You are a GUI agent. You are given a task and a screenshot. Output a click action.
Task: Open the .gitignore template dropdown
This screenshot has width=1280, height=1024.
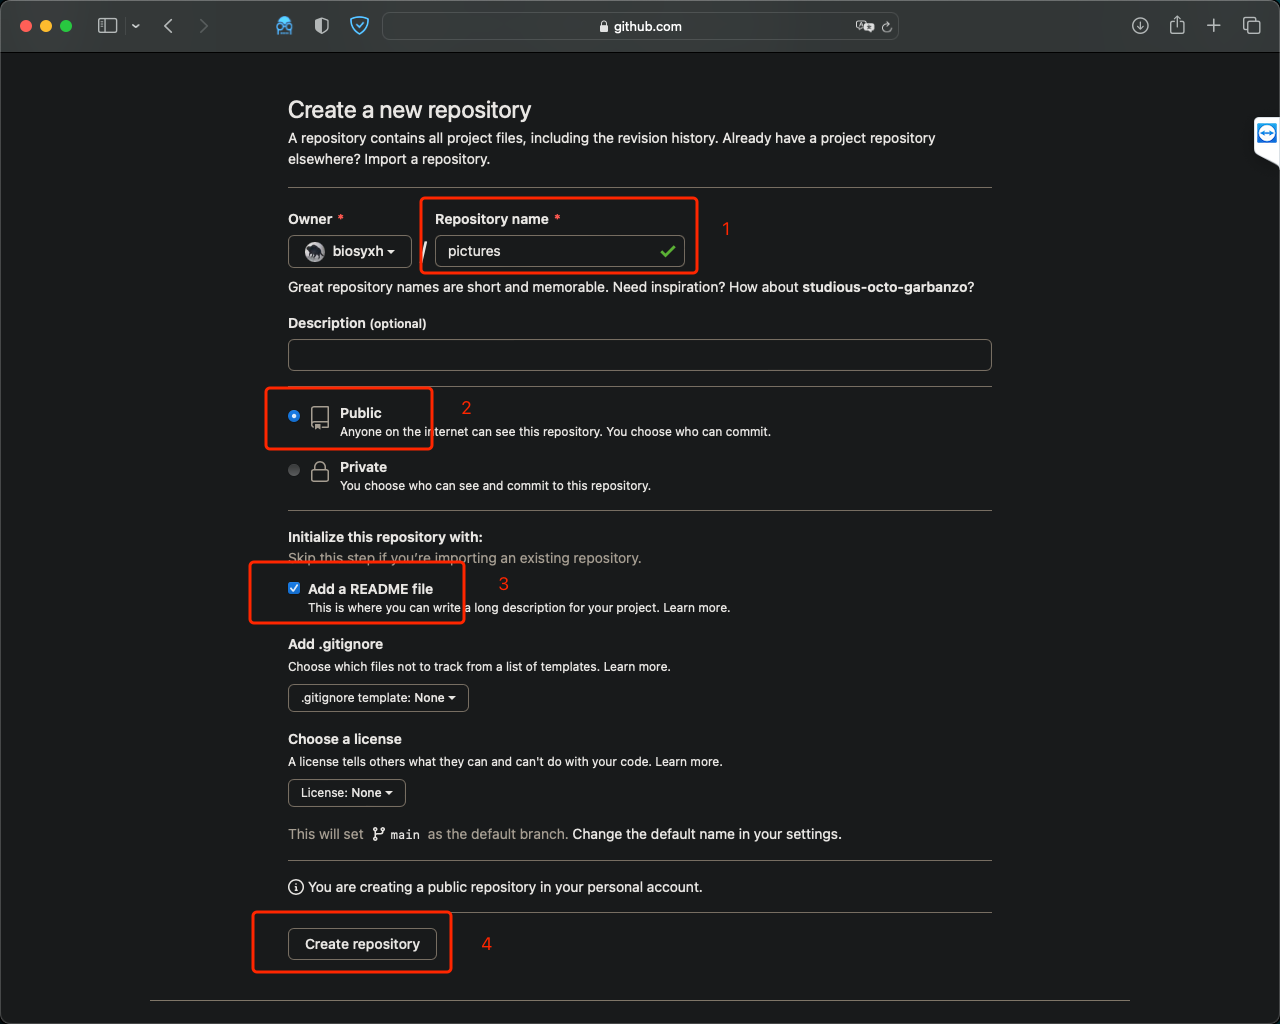pyautogui.click(x=378, y=697)
